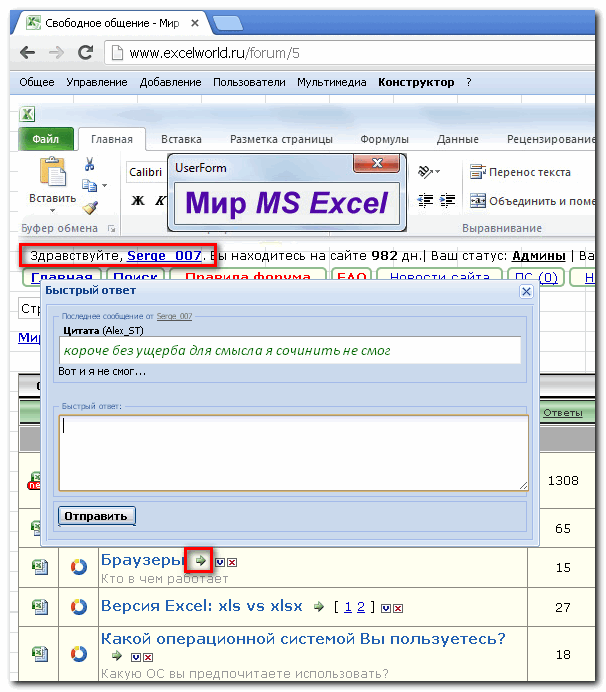Open the Конструктор admin menu
Screen dimensions: 606x692
[416, 82]
